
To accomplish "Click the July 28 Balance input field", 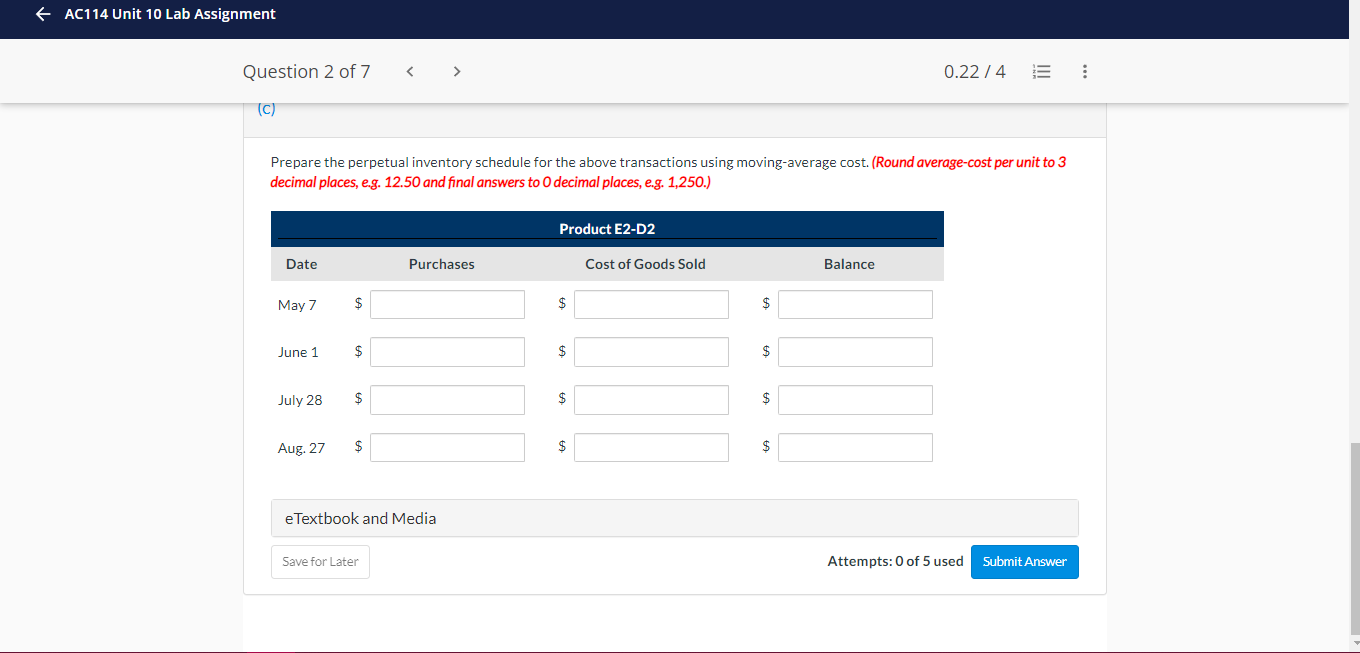I will (x=855, y=399).
